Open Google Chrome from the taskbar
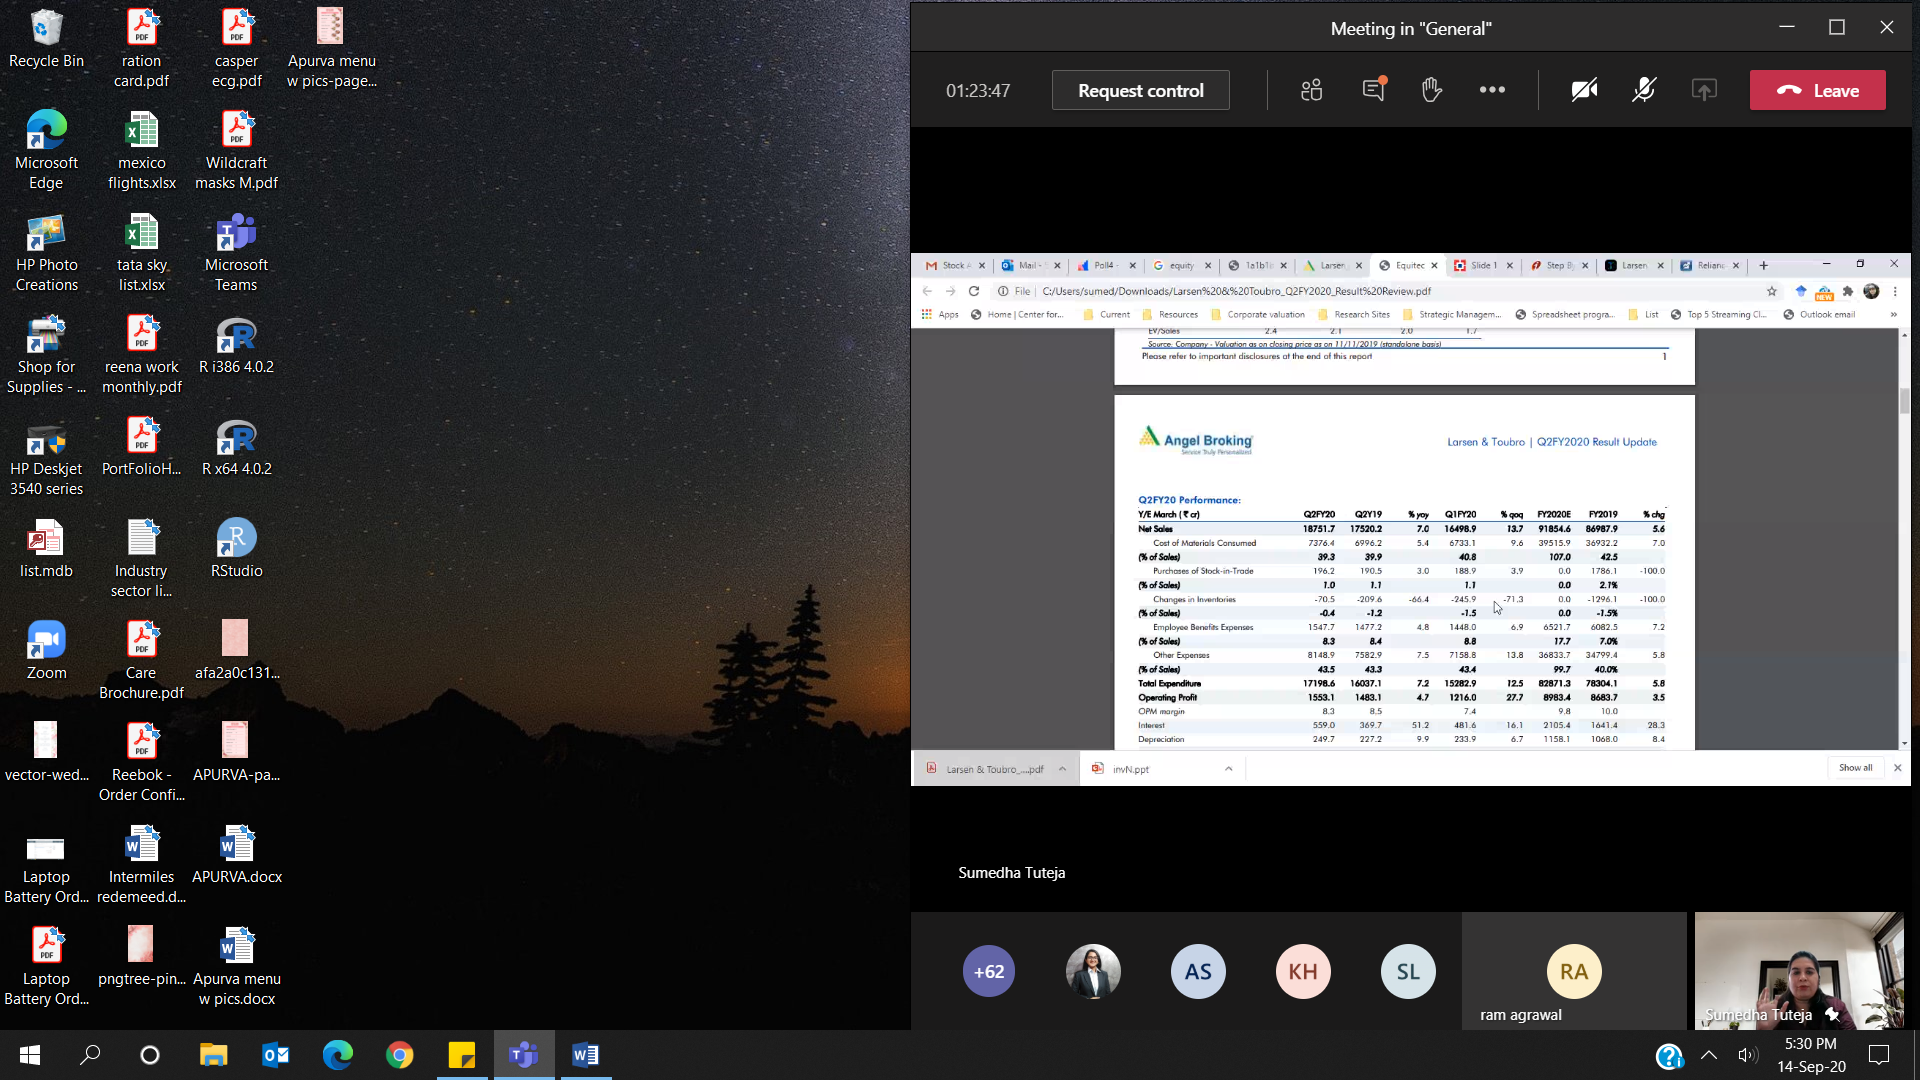Viewport: 1920px width, 1080px height. pos(400,1055)
